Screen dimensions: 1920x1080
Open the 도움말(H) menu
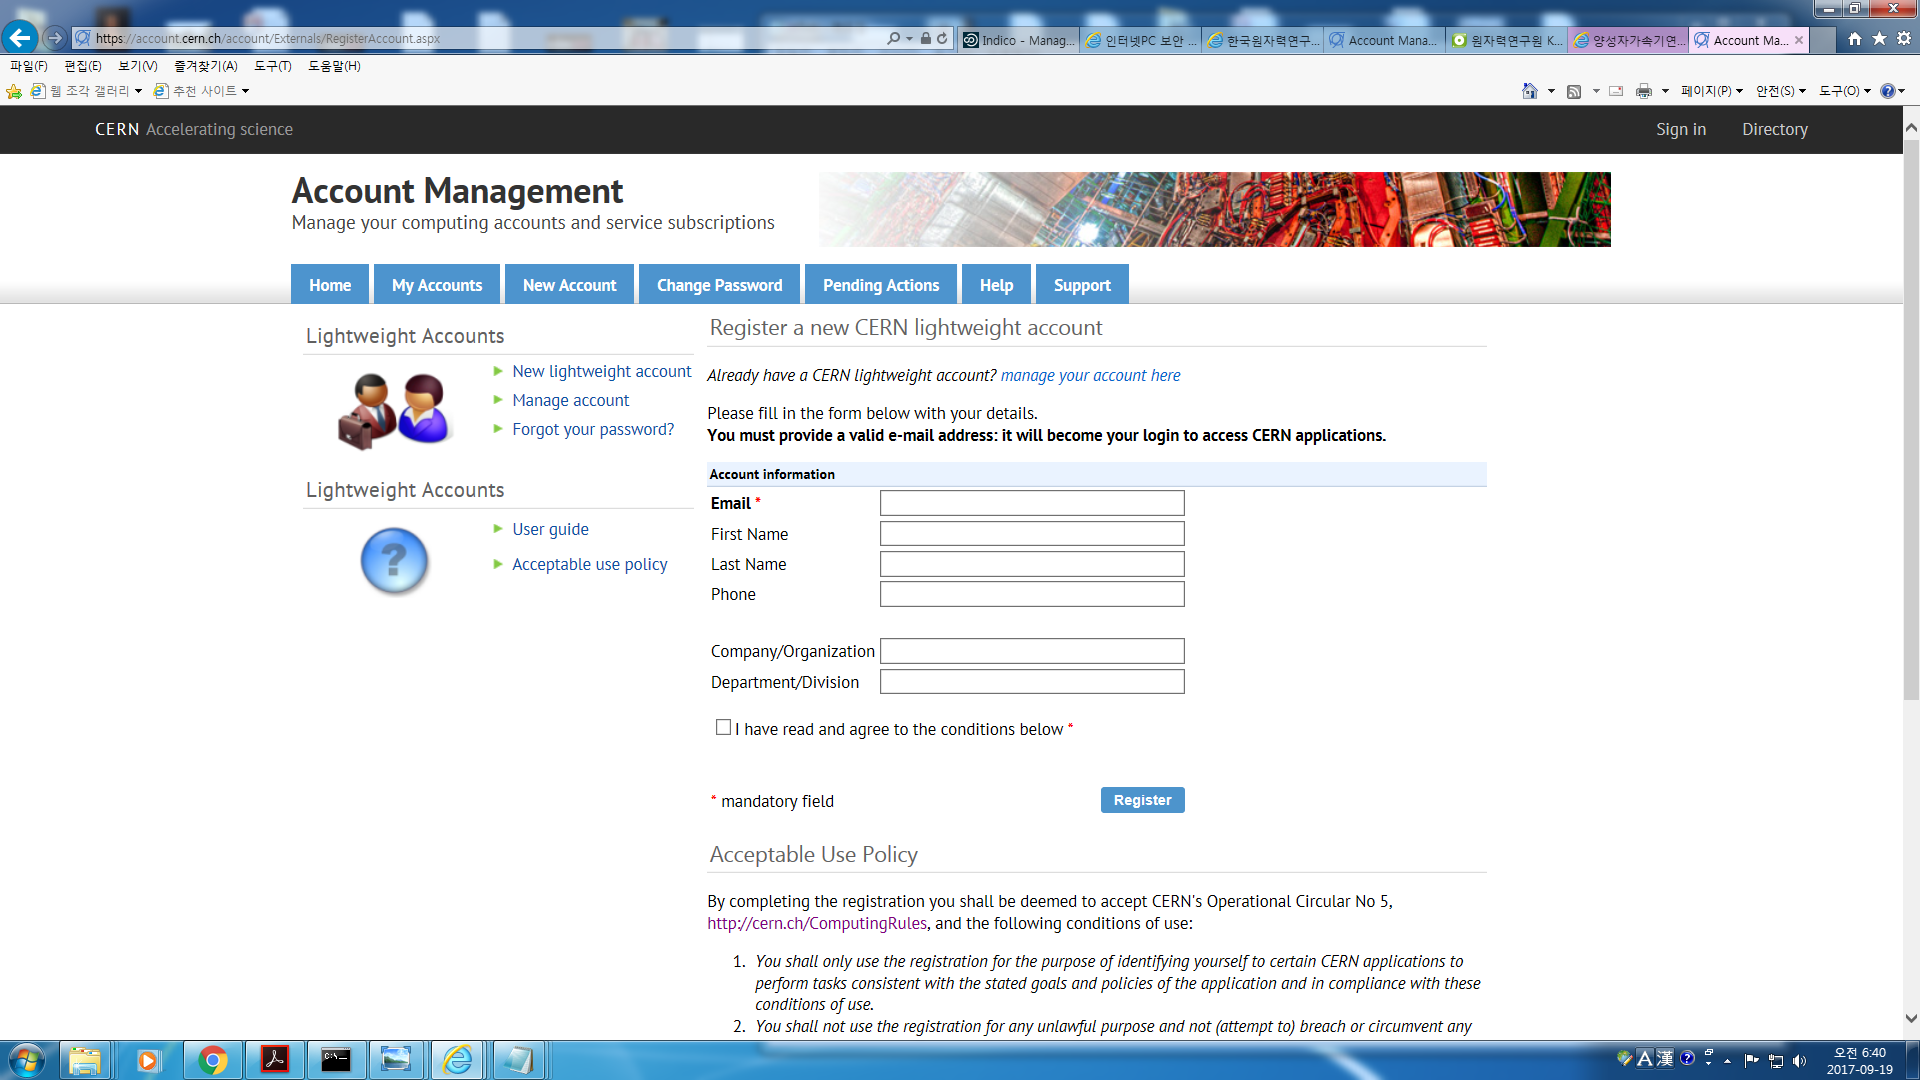coord(334,66)
